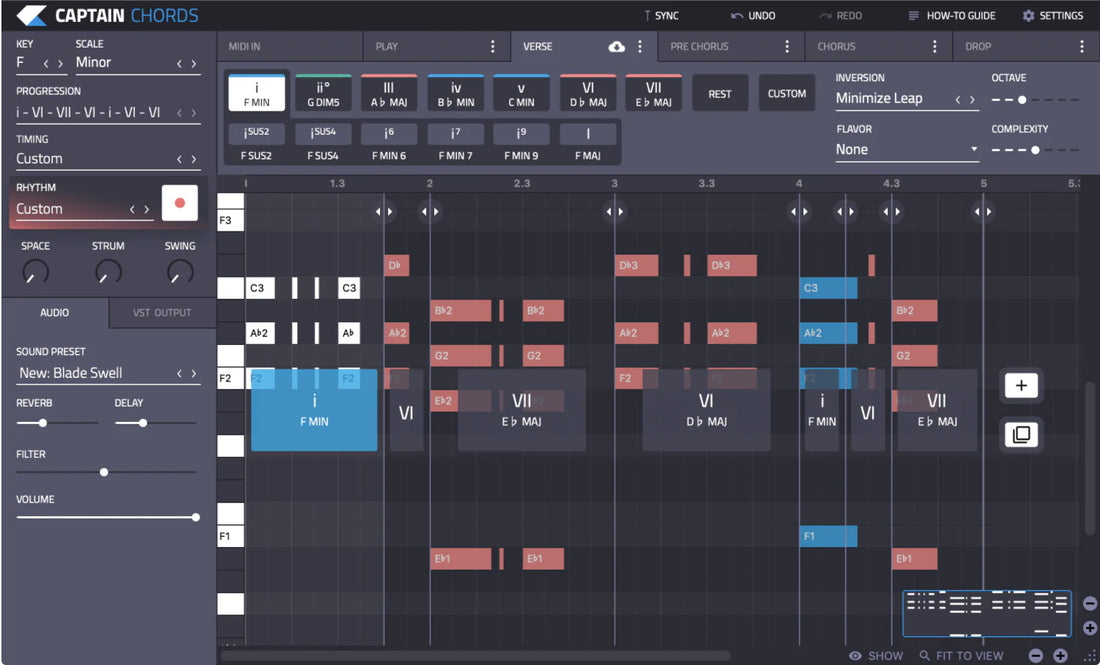Toggle Show eye icon
Screen dimensions: 1100x665
(855, 655)
